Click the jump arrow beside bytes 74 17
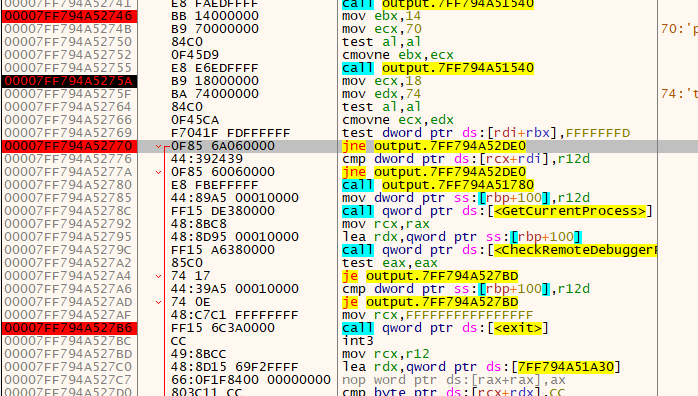This screenshot has height=396, width=698. (158, 276)
